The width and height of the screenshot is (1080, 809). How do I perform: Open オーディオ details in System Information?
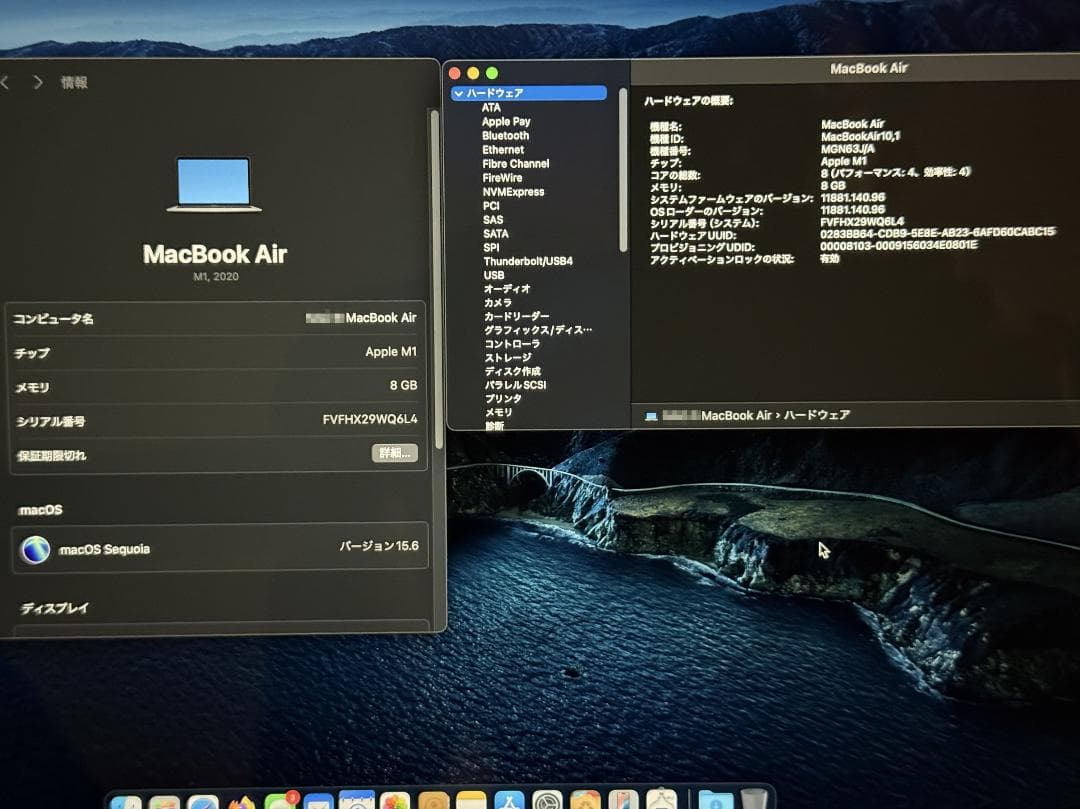click(506, 289)
